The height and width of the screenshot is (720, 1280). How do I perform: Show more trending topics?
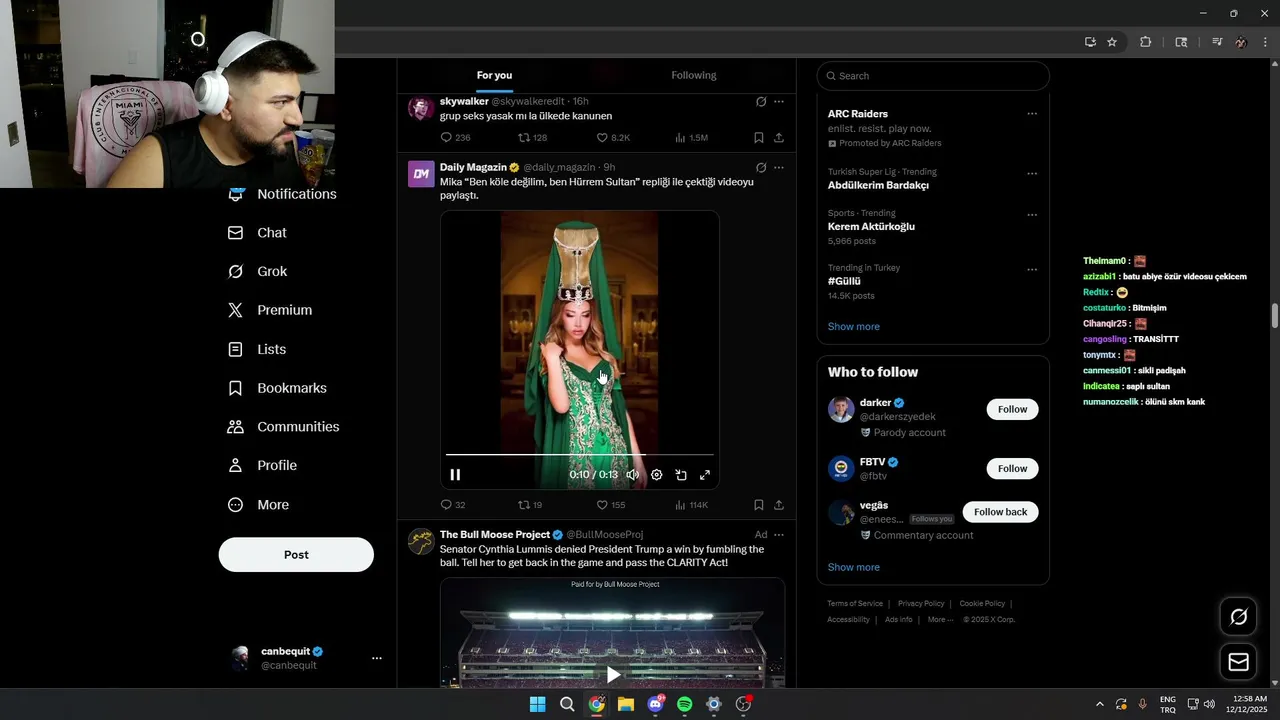click(x=853, y=327)
